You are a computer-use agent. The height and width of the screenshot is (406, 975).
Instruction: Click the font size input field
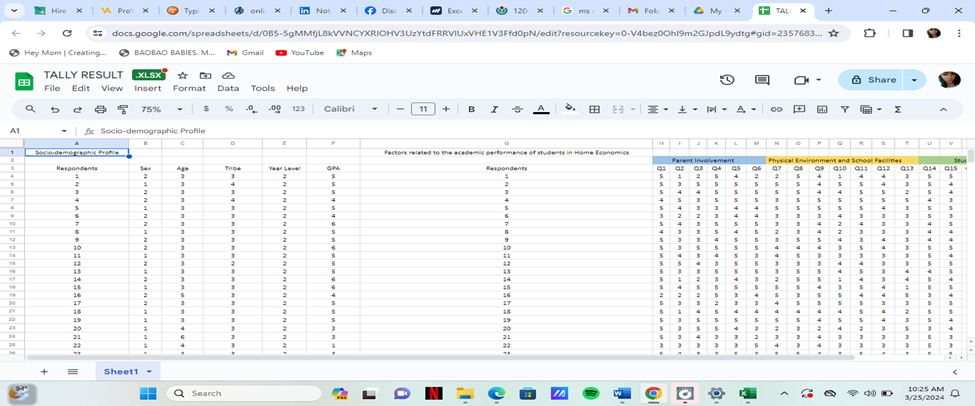click(x=423, y=109)
